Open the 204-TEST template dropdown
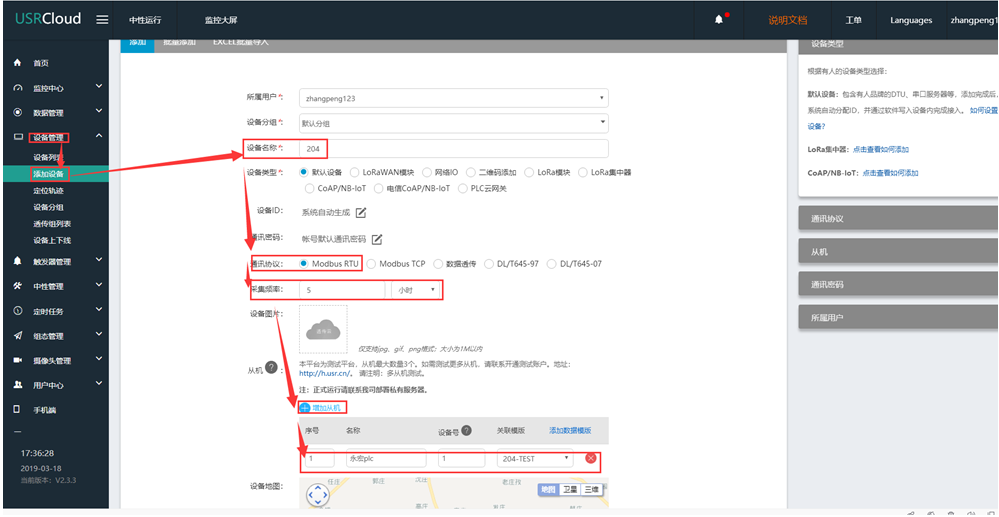The width and height of the screenshot is (999, 517). point(534,459)
